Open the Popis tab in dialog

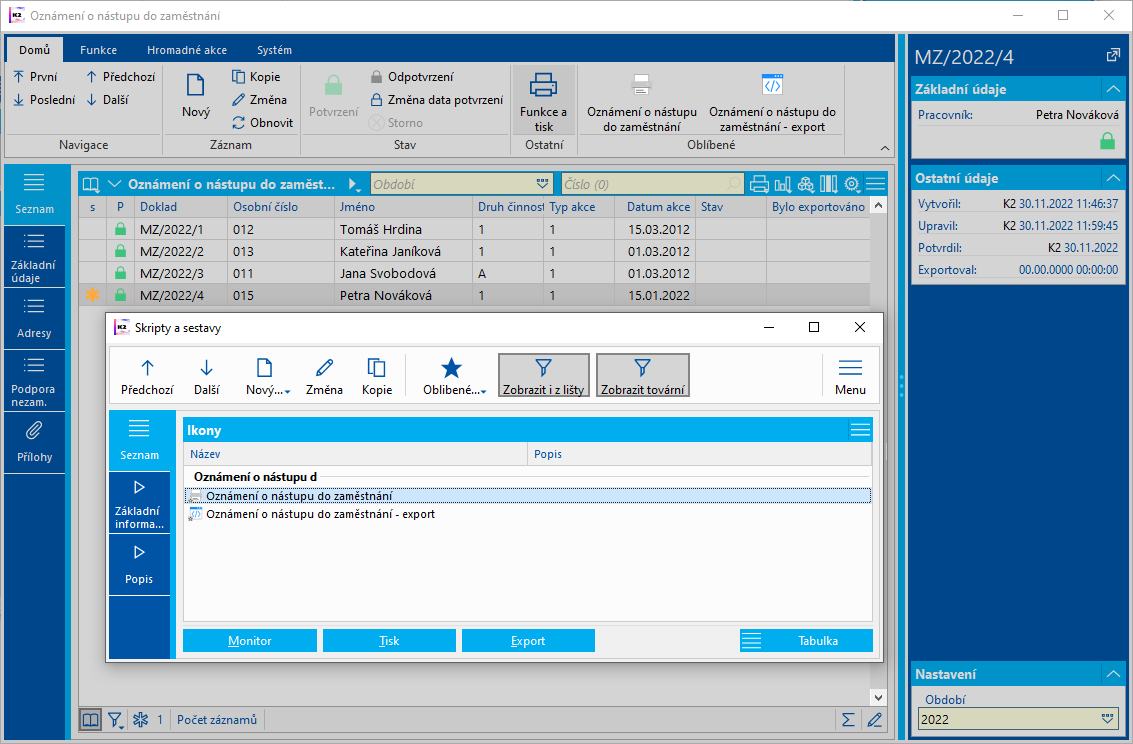tap(139, 565)
